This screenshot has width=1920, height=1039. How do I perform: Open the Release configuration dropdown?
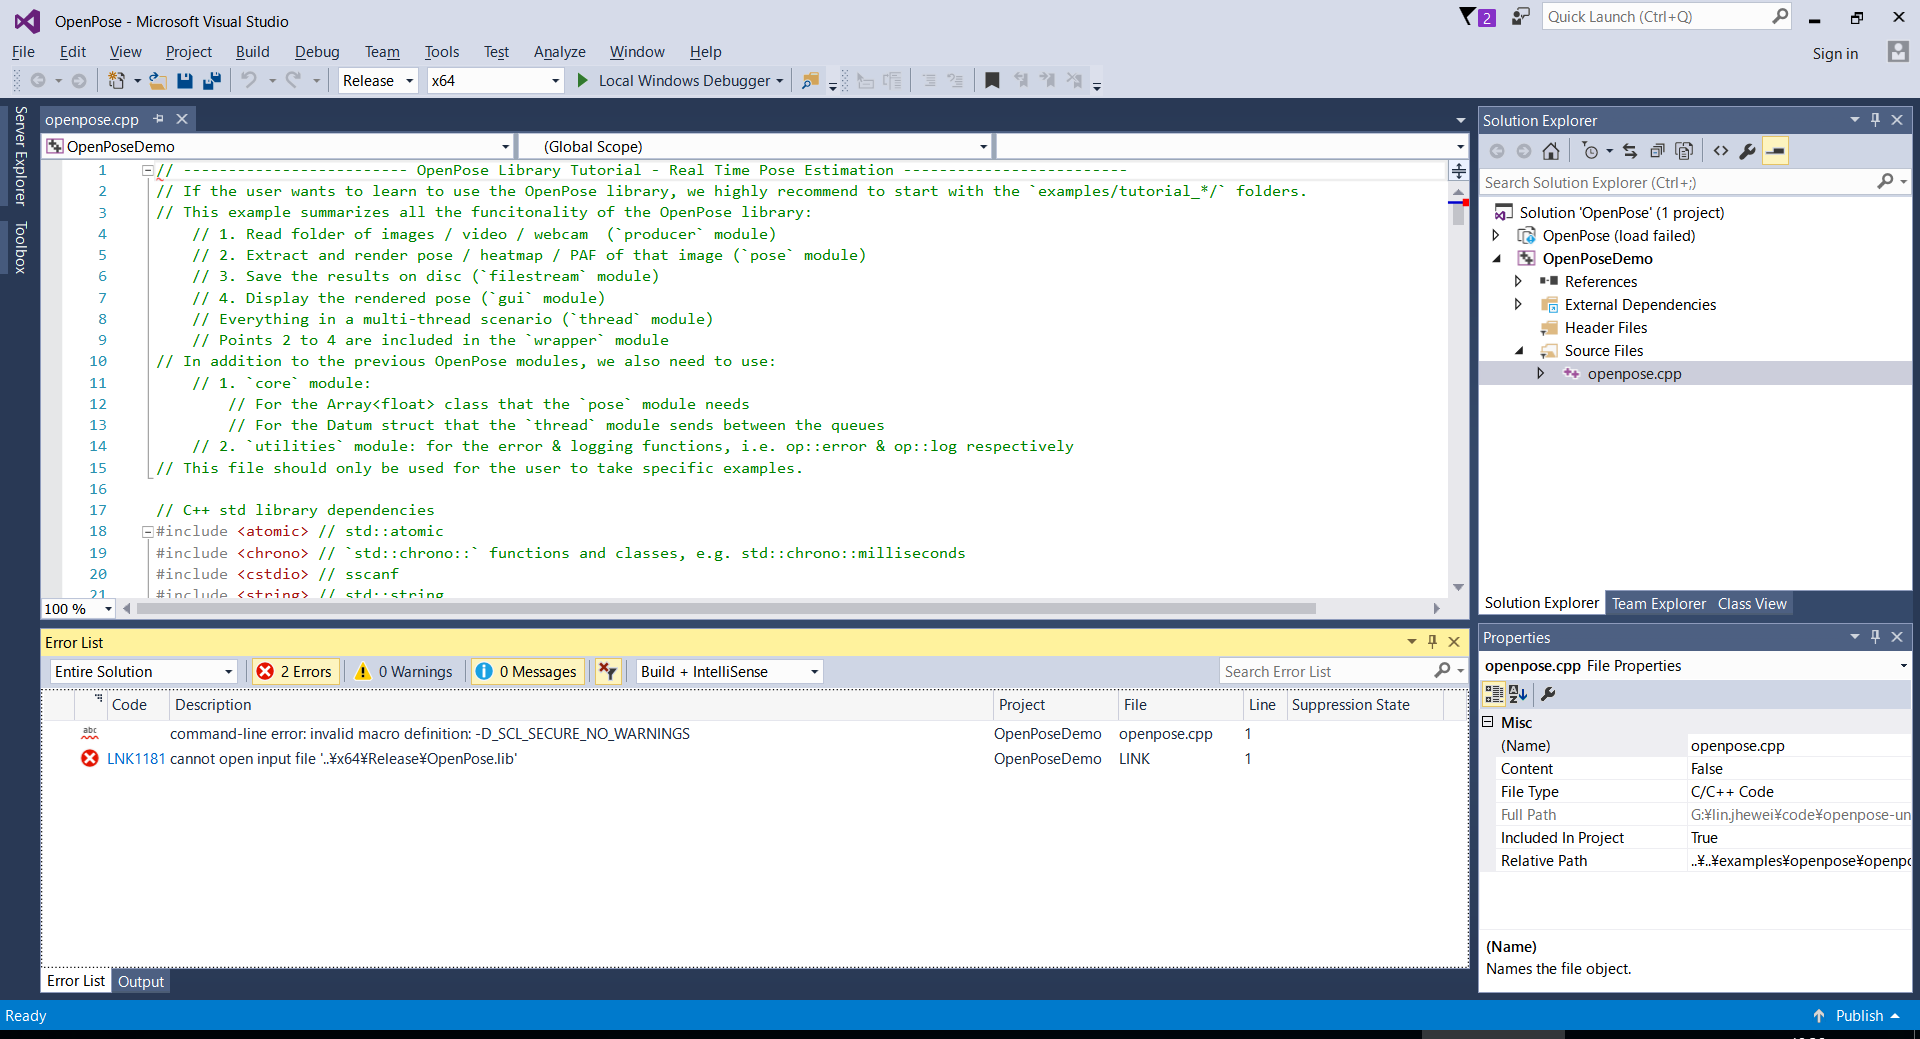[378, 81]
